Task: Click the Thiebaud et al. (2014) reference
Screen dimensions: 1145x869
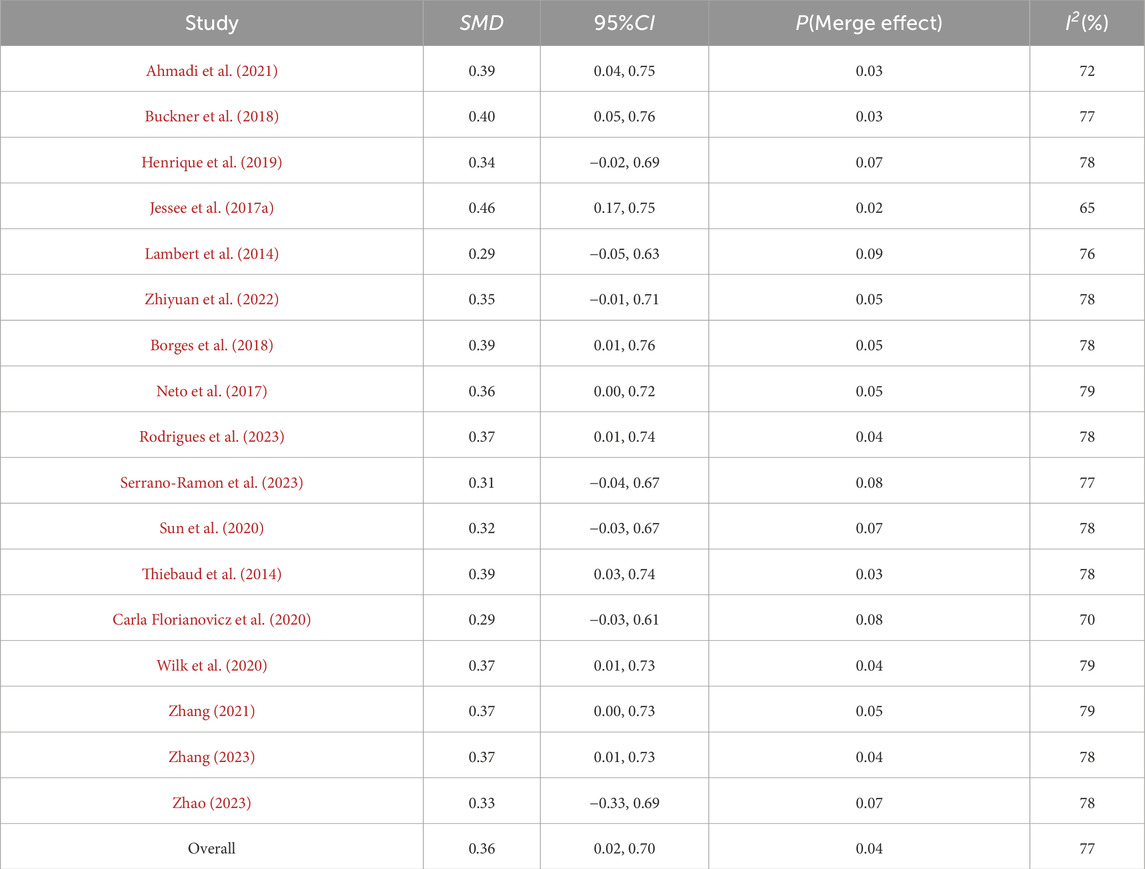Action: [x=212, y=574]
